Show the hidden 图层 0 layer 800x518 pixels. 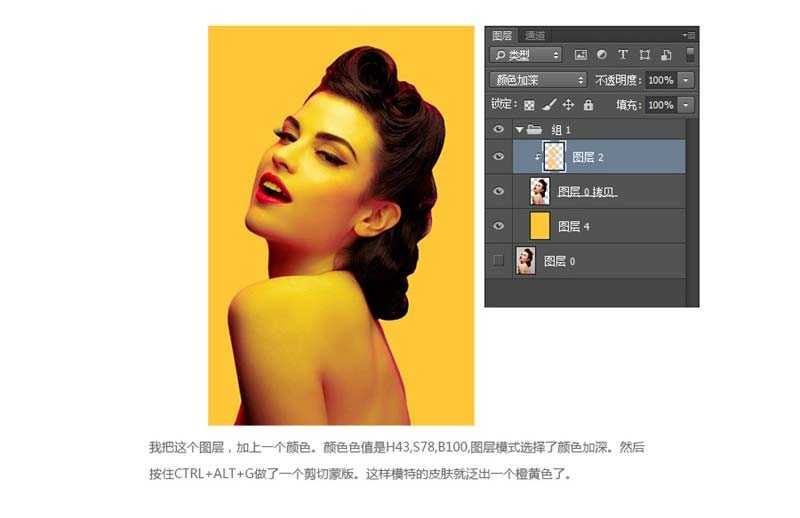pyautogui.click(x=498, y=260)
